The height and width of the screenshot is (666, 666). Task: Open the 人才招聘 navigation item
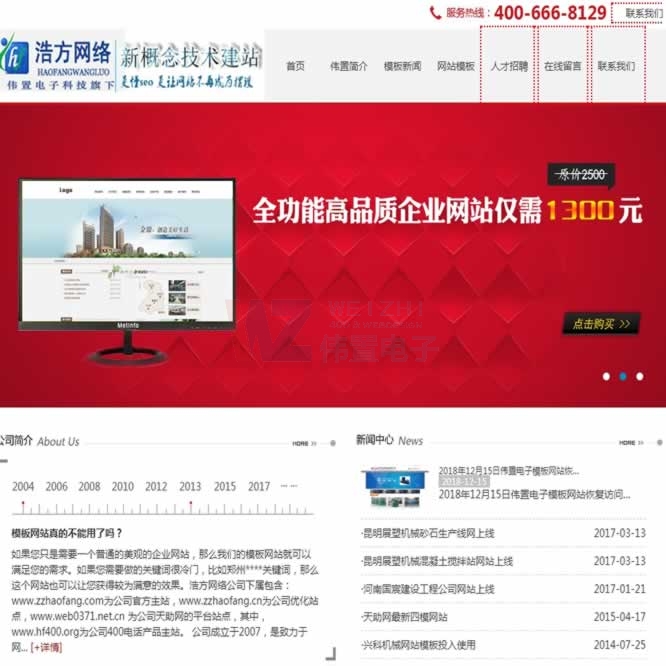pos(509,66)
